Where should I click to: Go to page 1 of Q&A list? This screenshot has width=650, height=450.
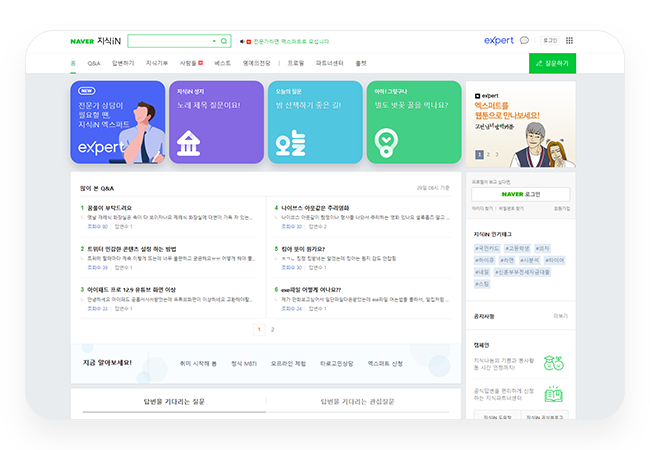point(259,329)
